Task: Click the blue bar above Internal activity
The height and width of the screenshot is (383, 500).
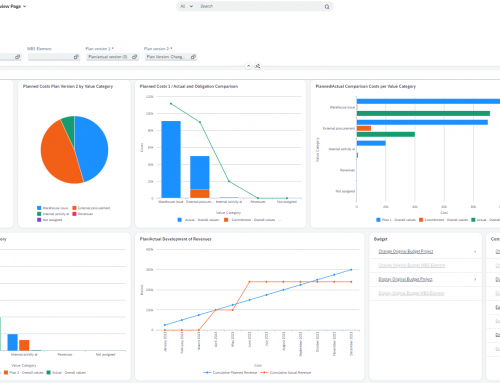Action: point(12,342)
